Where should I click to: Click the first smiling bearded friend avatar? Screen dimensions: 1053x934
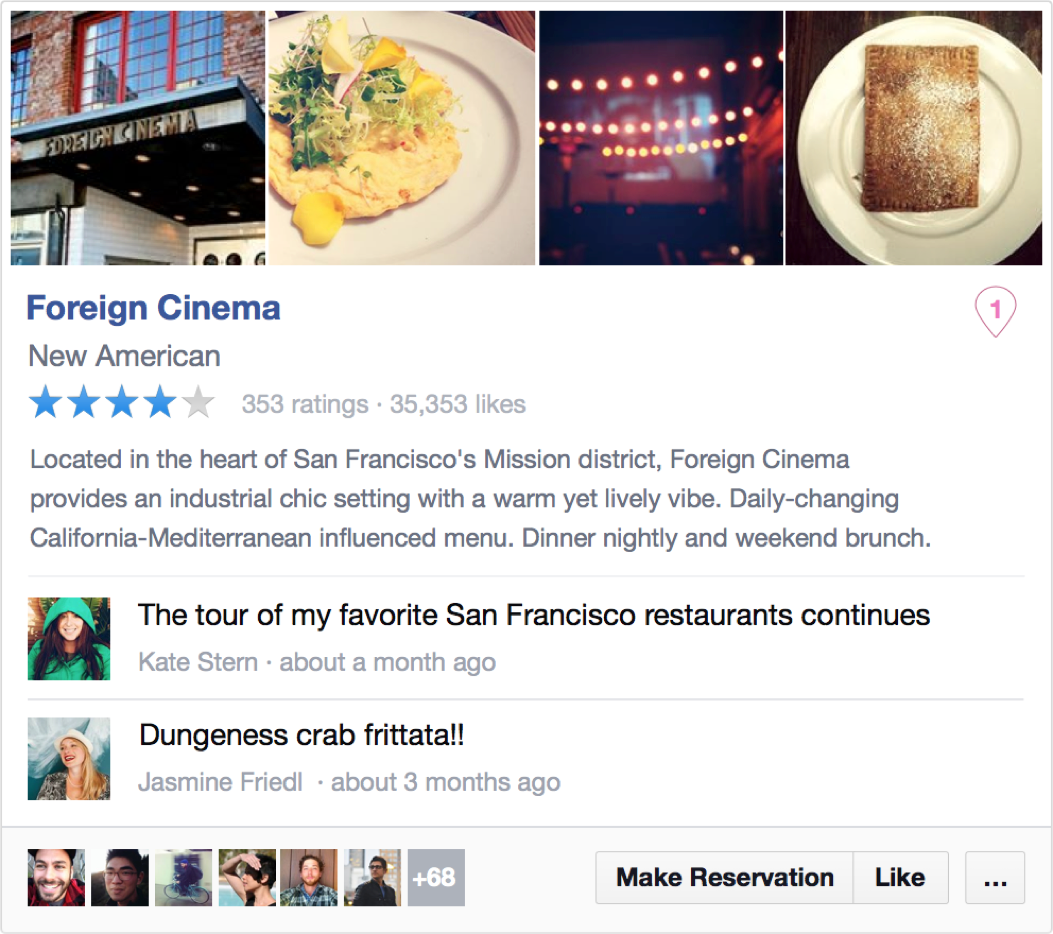point(56,877)
